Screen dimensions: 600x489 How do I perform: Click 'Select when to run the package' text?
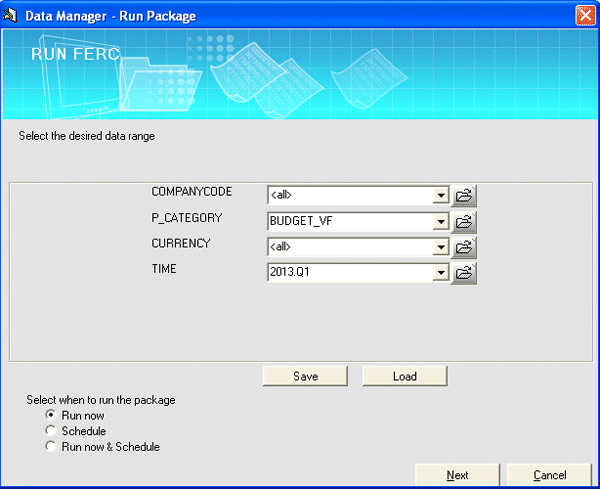[x=101, y=400]
